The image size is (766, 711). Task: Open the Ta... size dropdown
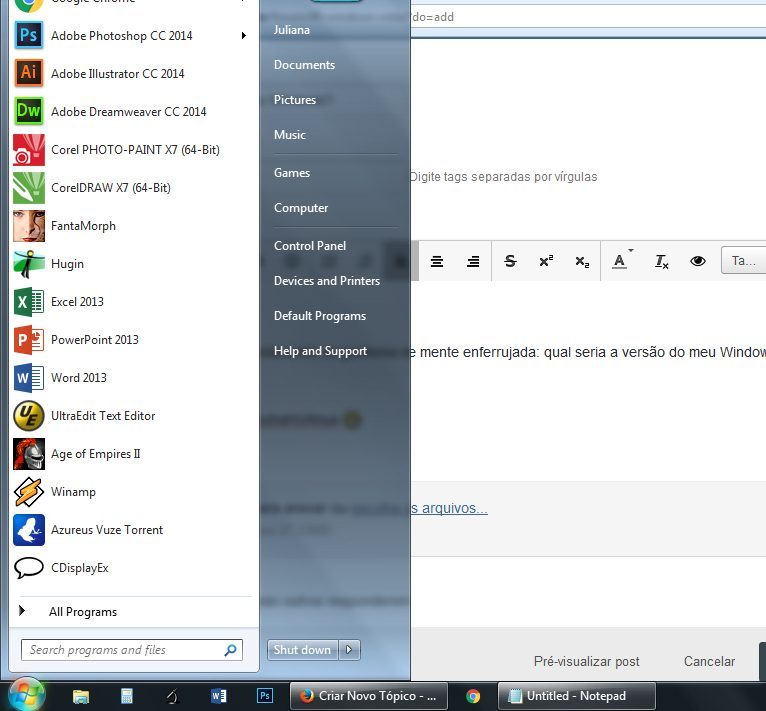[744, 260]
